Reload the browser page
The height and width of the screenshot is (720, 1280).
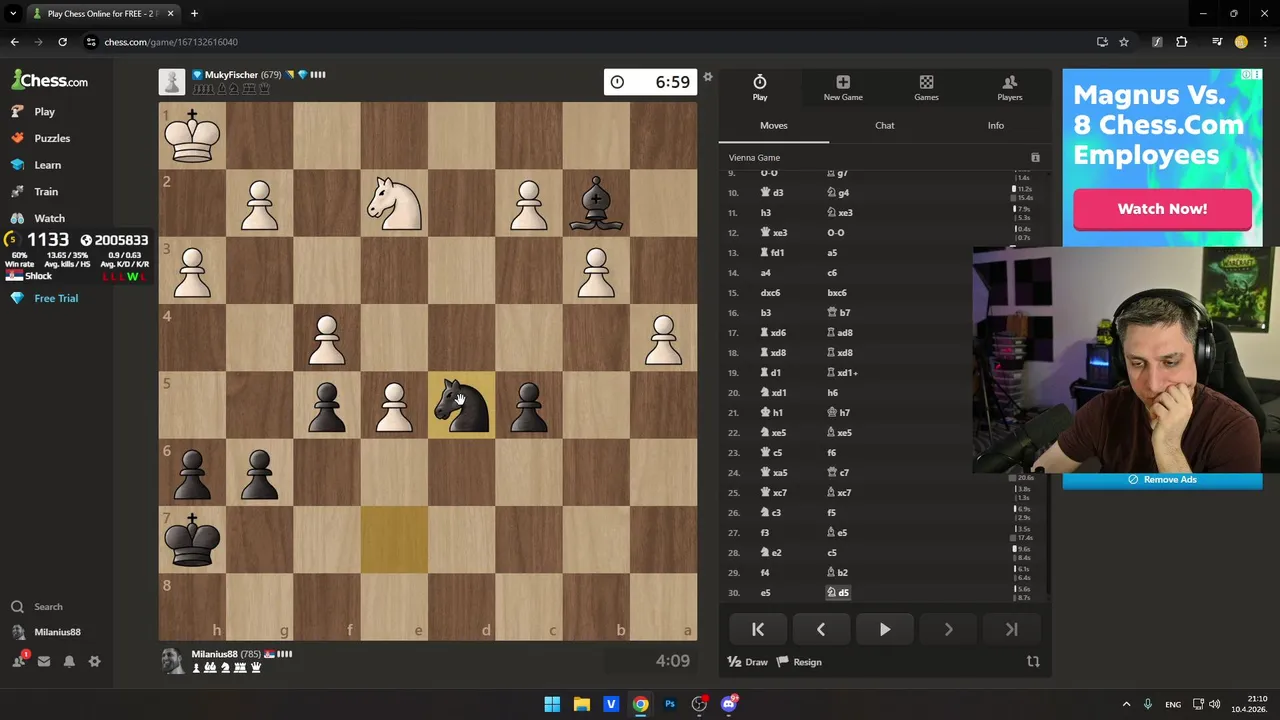pos(62,42)
